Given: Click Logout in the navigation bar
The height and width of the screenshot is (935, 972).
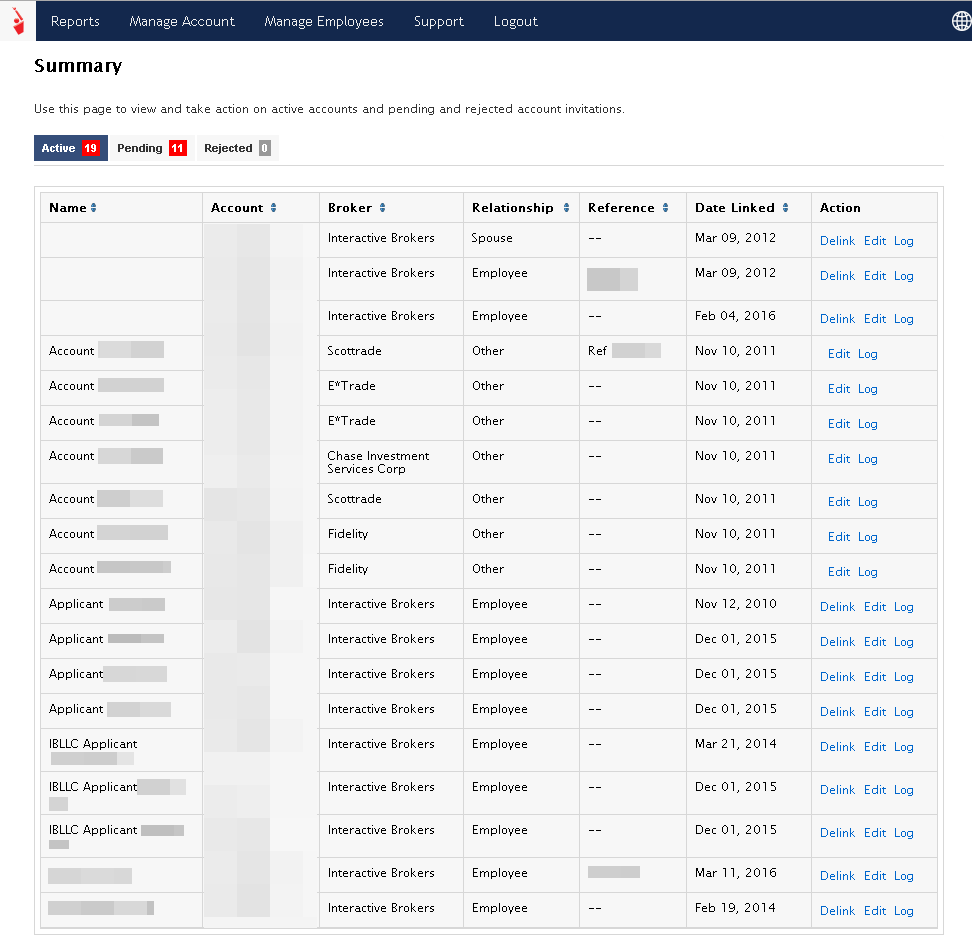Looking at the screenshot, I should pos(516,21).
